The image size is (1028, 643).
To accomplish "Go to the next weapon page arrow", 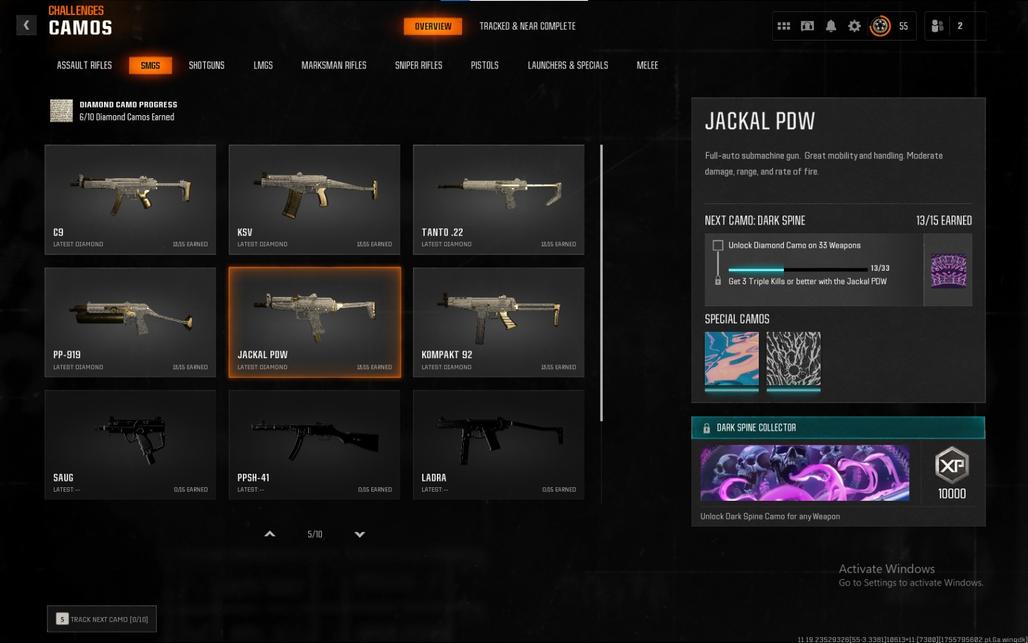I will tap(360, 534).
